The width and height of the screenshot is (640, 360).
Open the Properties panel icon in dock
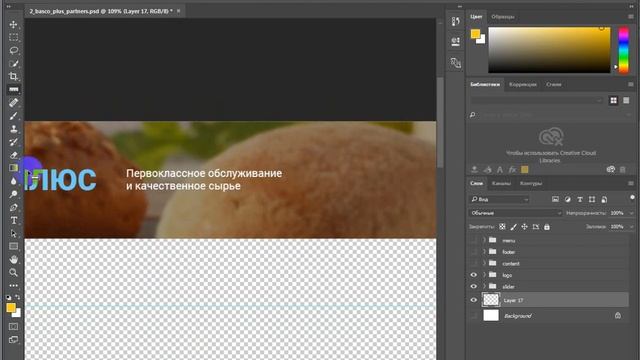click(x=456, y=41)
